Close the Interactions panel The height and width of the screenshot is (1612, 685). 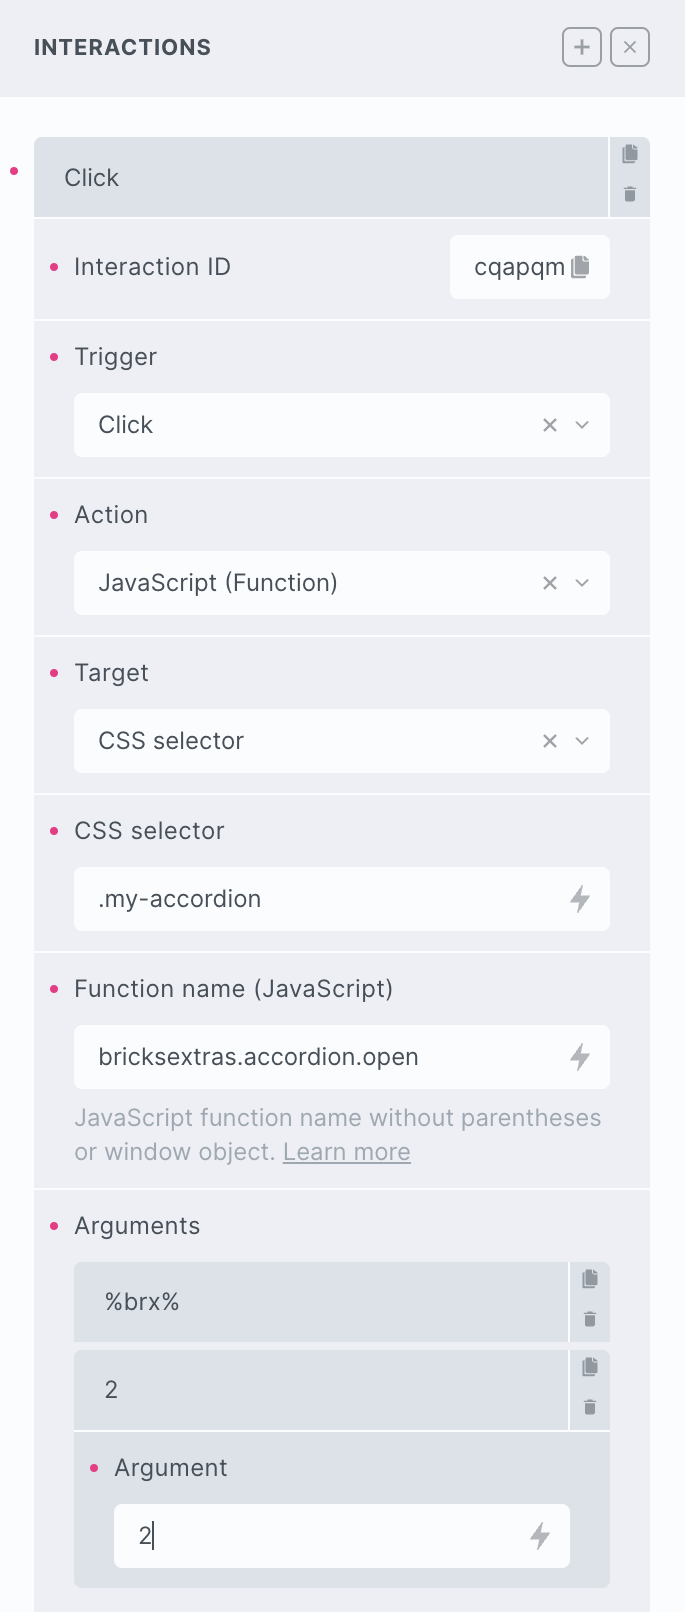pos(630,47)
